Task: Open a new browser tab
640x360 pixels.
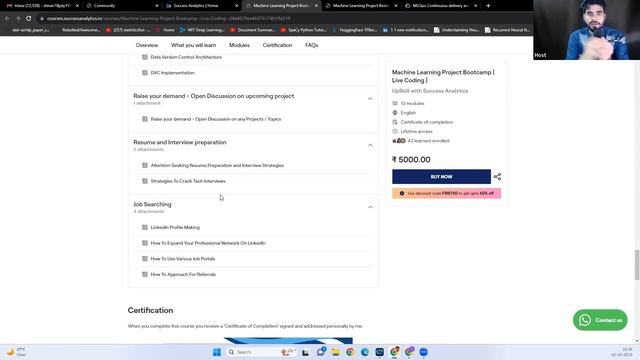Action: point(488,6)
